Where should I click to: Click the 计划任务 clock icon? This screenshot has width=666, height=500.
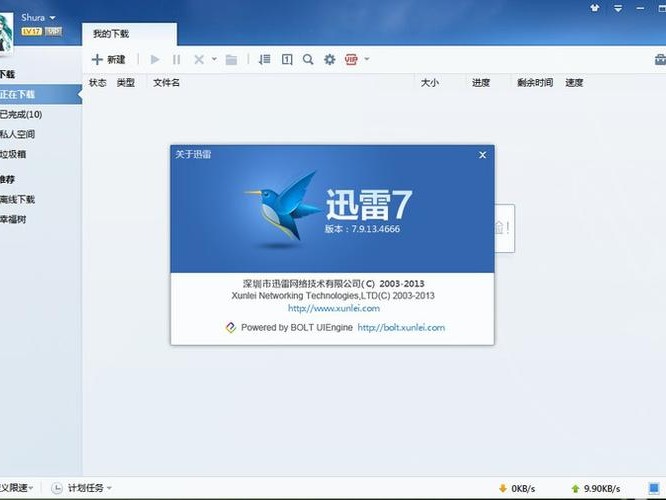click(x=57, y=489)
